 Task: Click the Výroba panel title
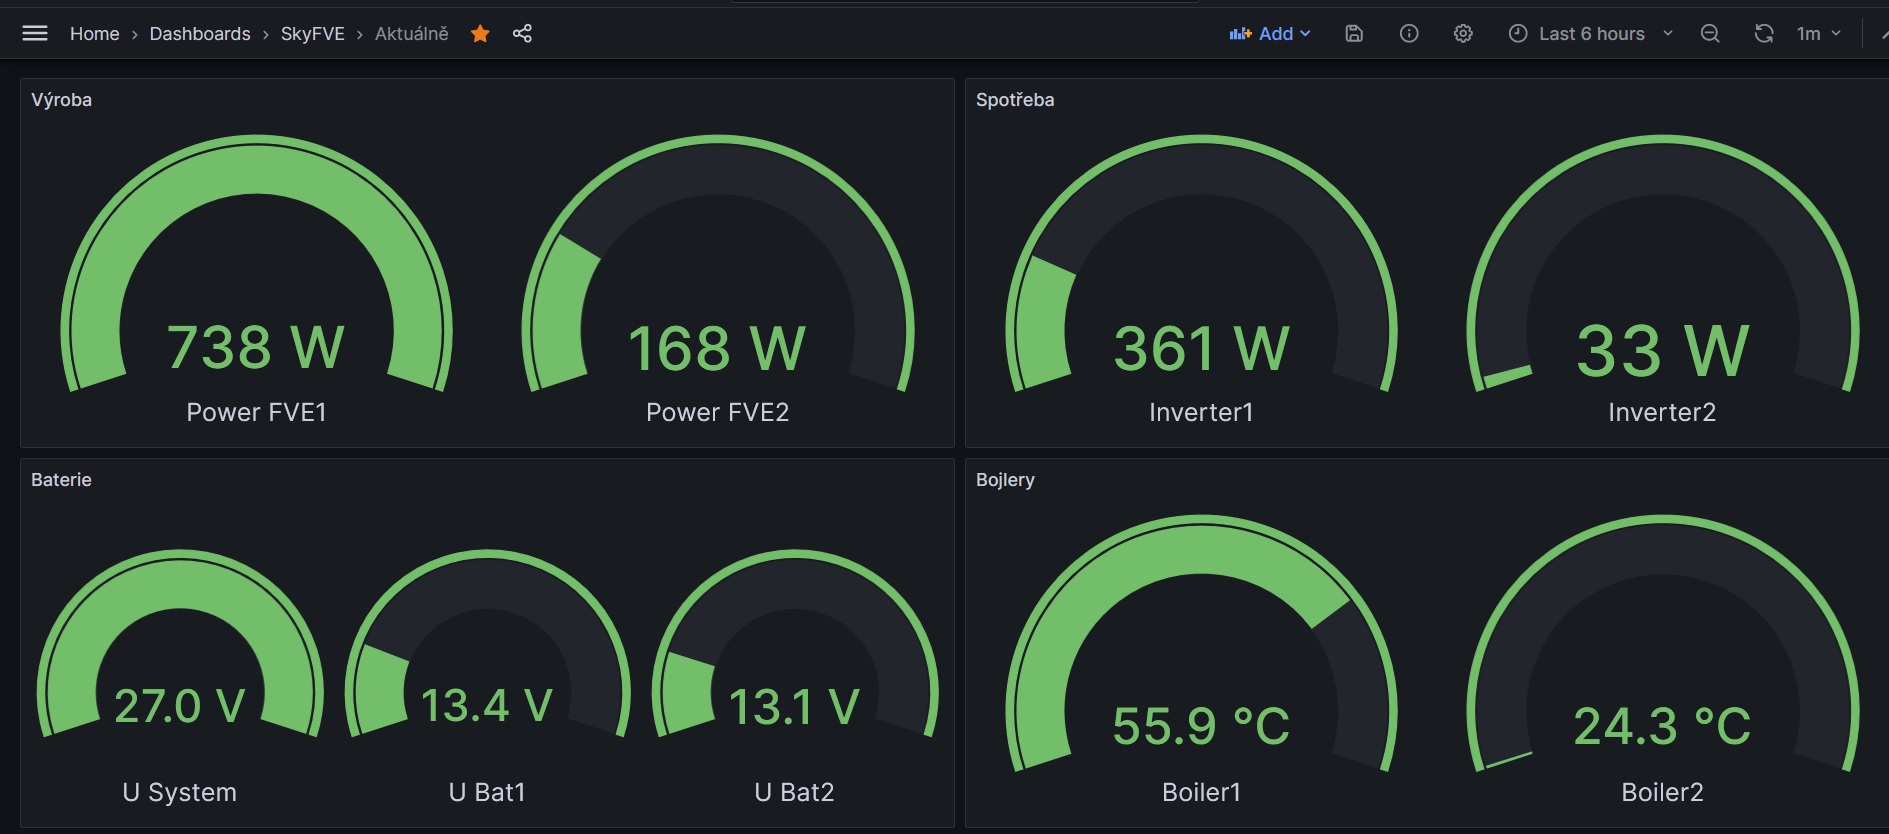click(61, 100)
